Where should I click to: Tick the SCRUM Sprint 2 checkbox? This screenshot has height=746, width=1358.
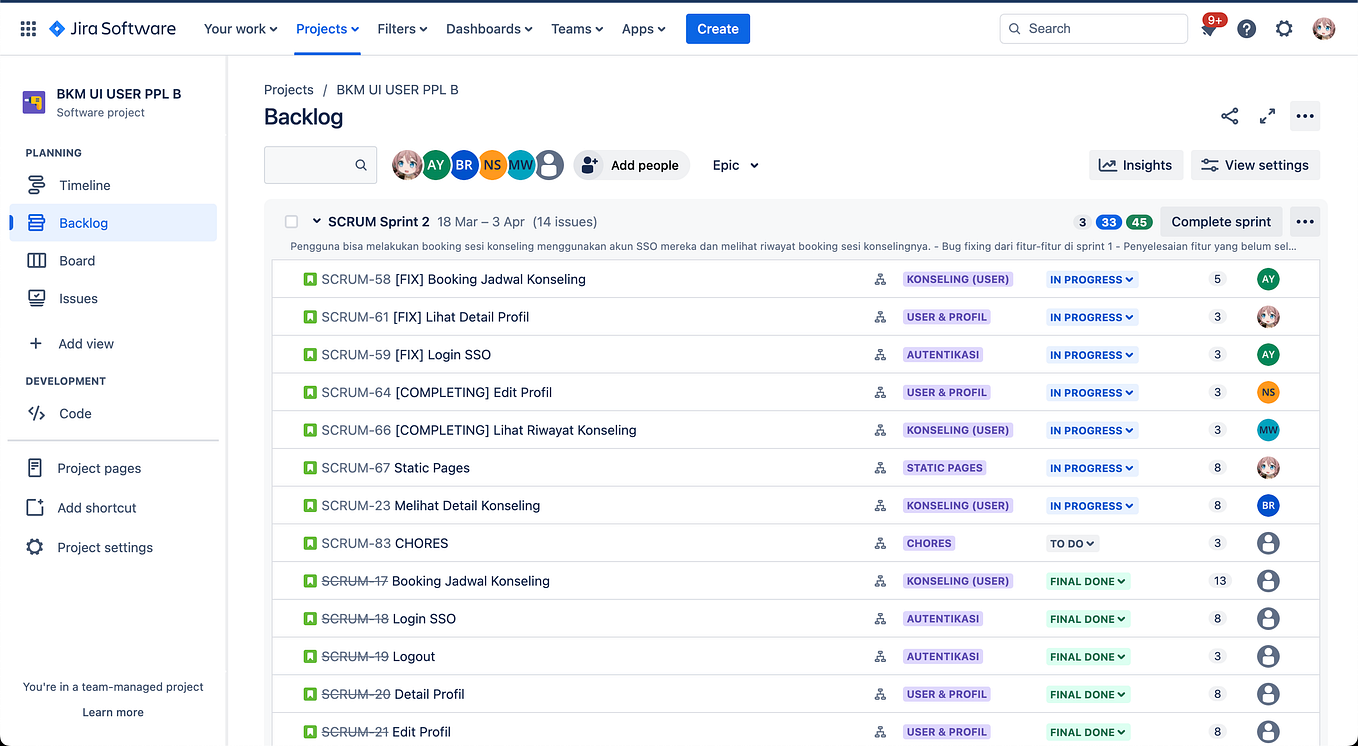pos(291,222)
